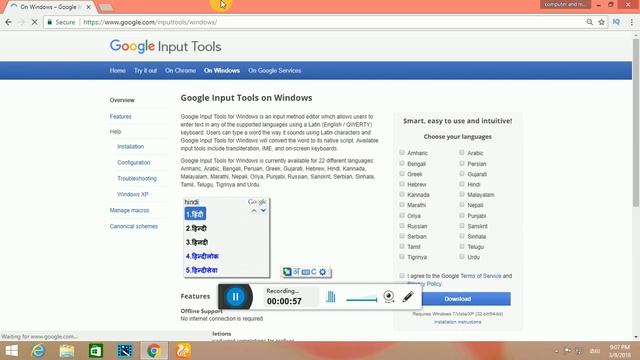Click the Hindi letter icon in IME toolbar

tap(297, 272)
